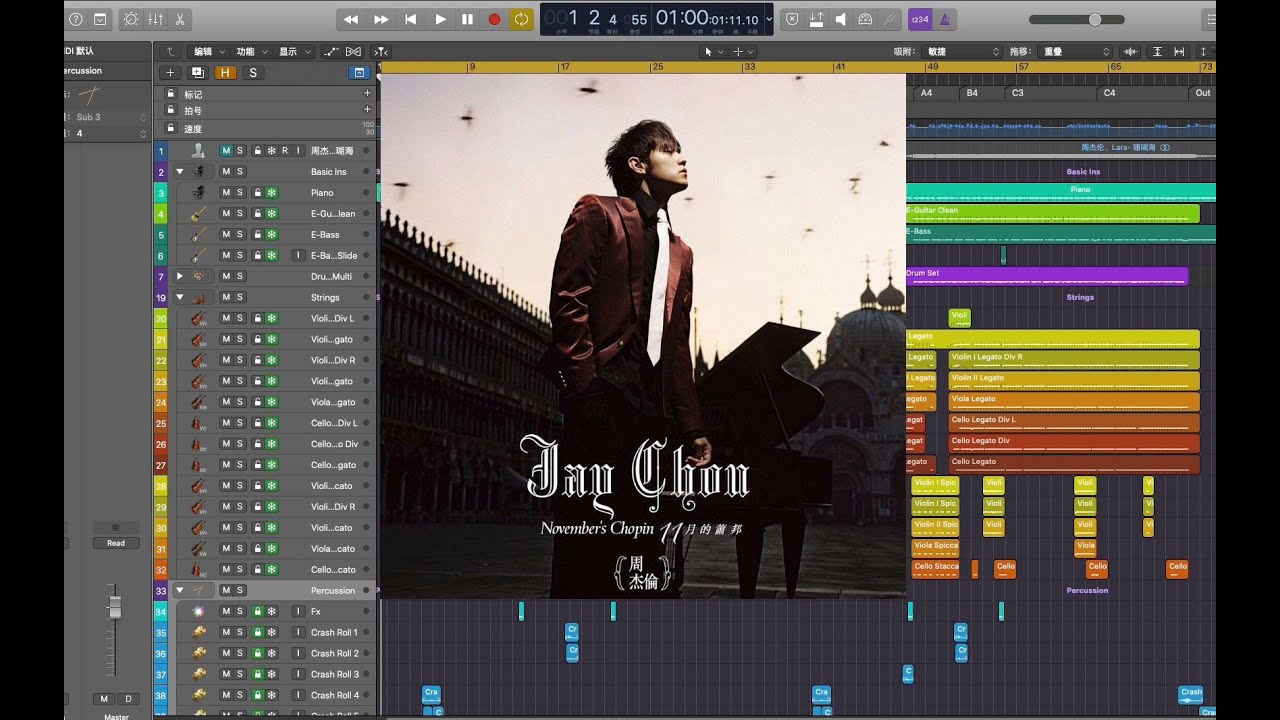Add a new track with plus button
1280x720 pixels.
coord(170,72)
